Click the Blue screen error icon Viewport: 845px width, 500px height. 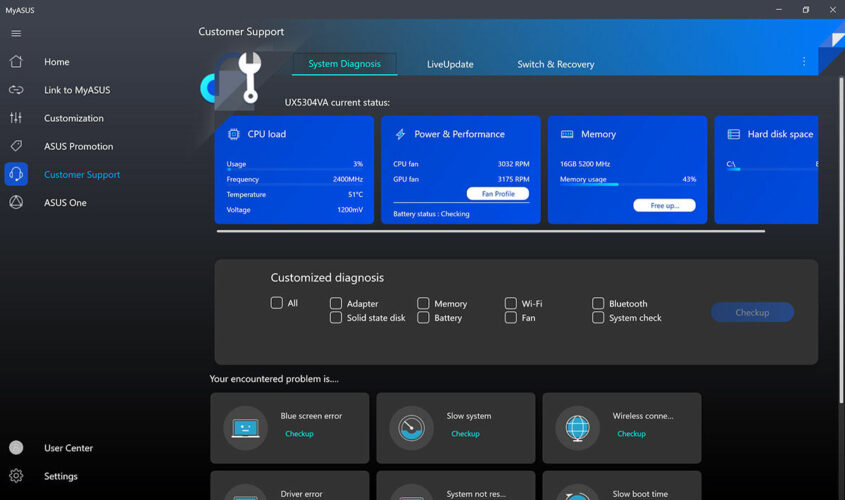tap(245, 427)
